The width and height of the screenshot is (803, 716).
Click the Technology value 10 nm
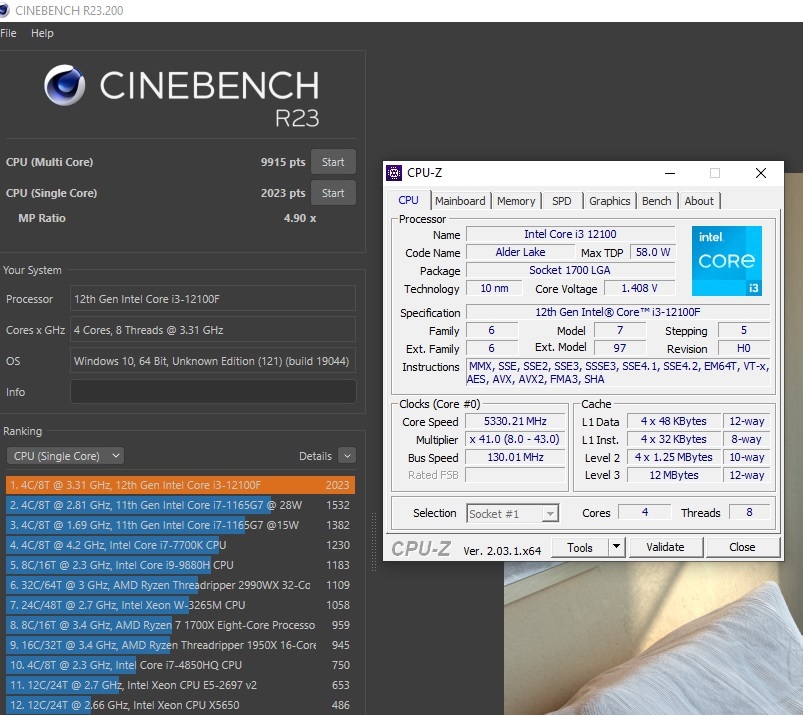pyautogui.click(x=494, y=288)
